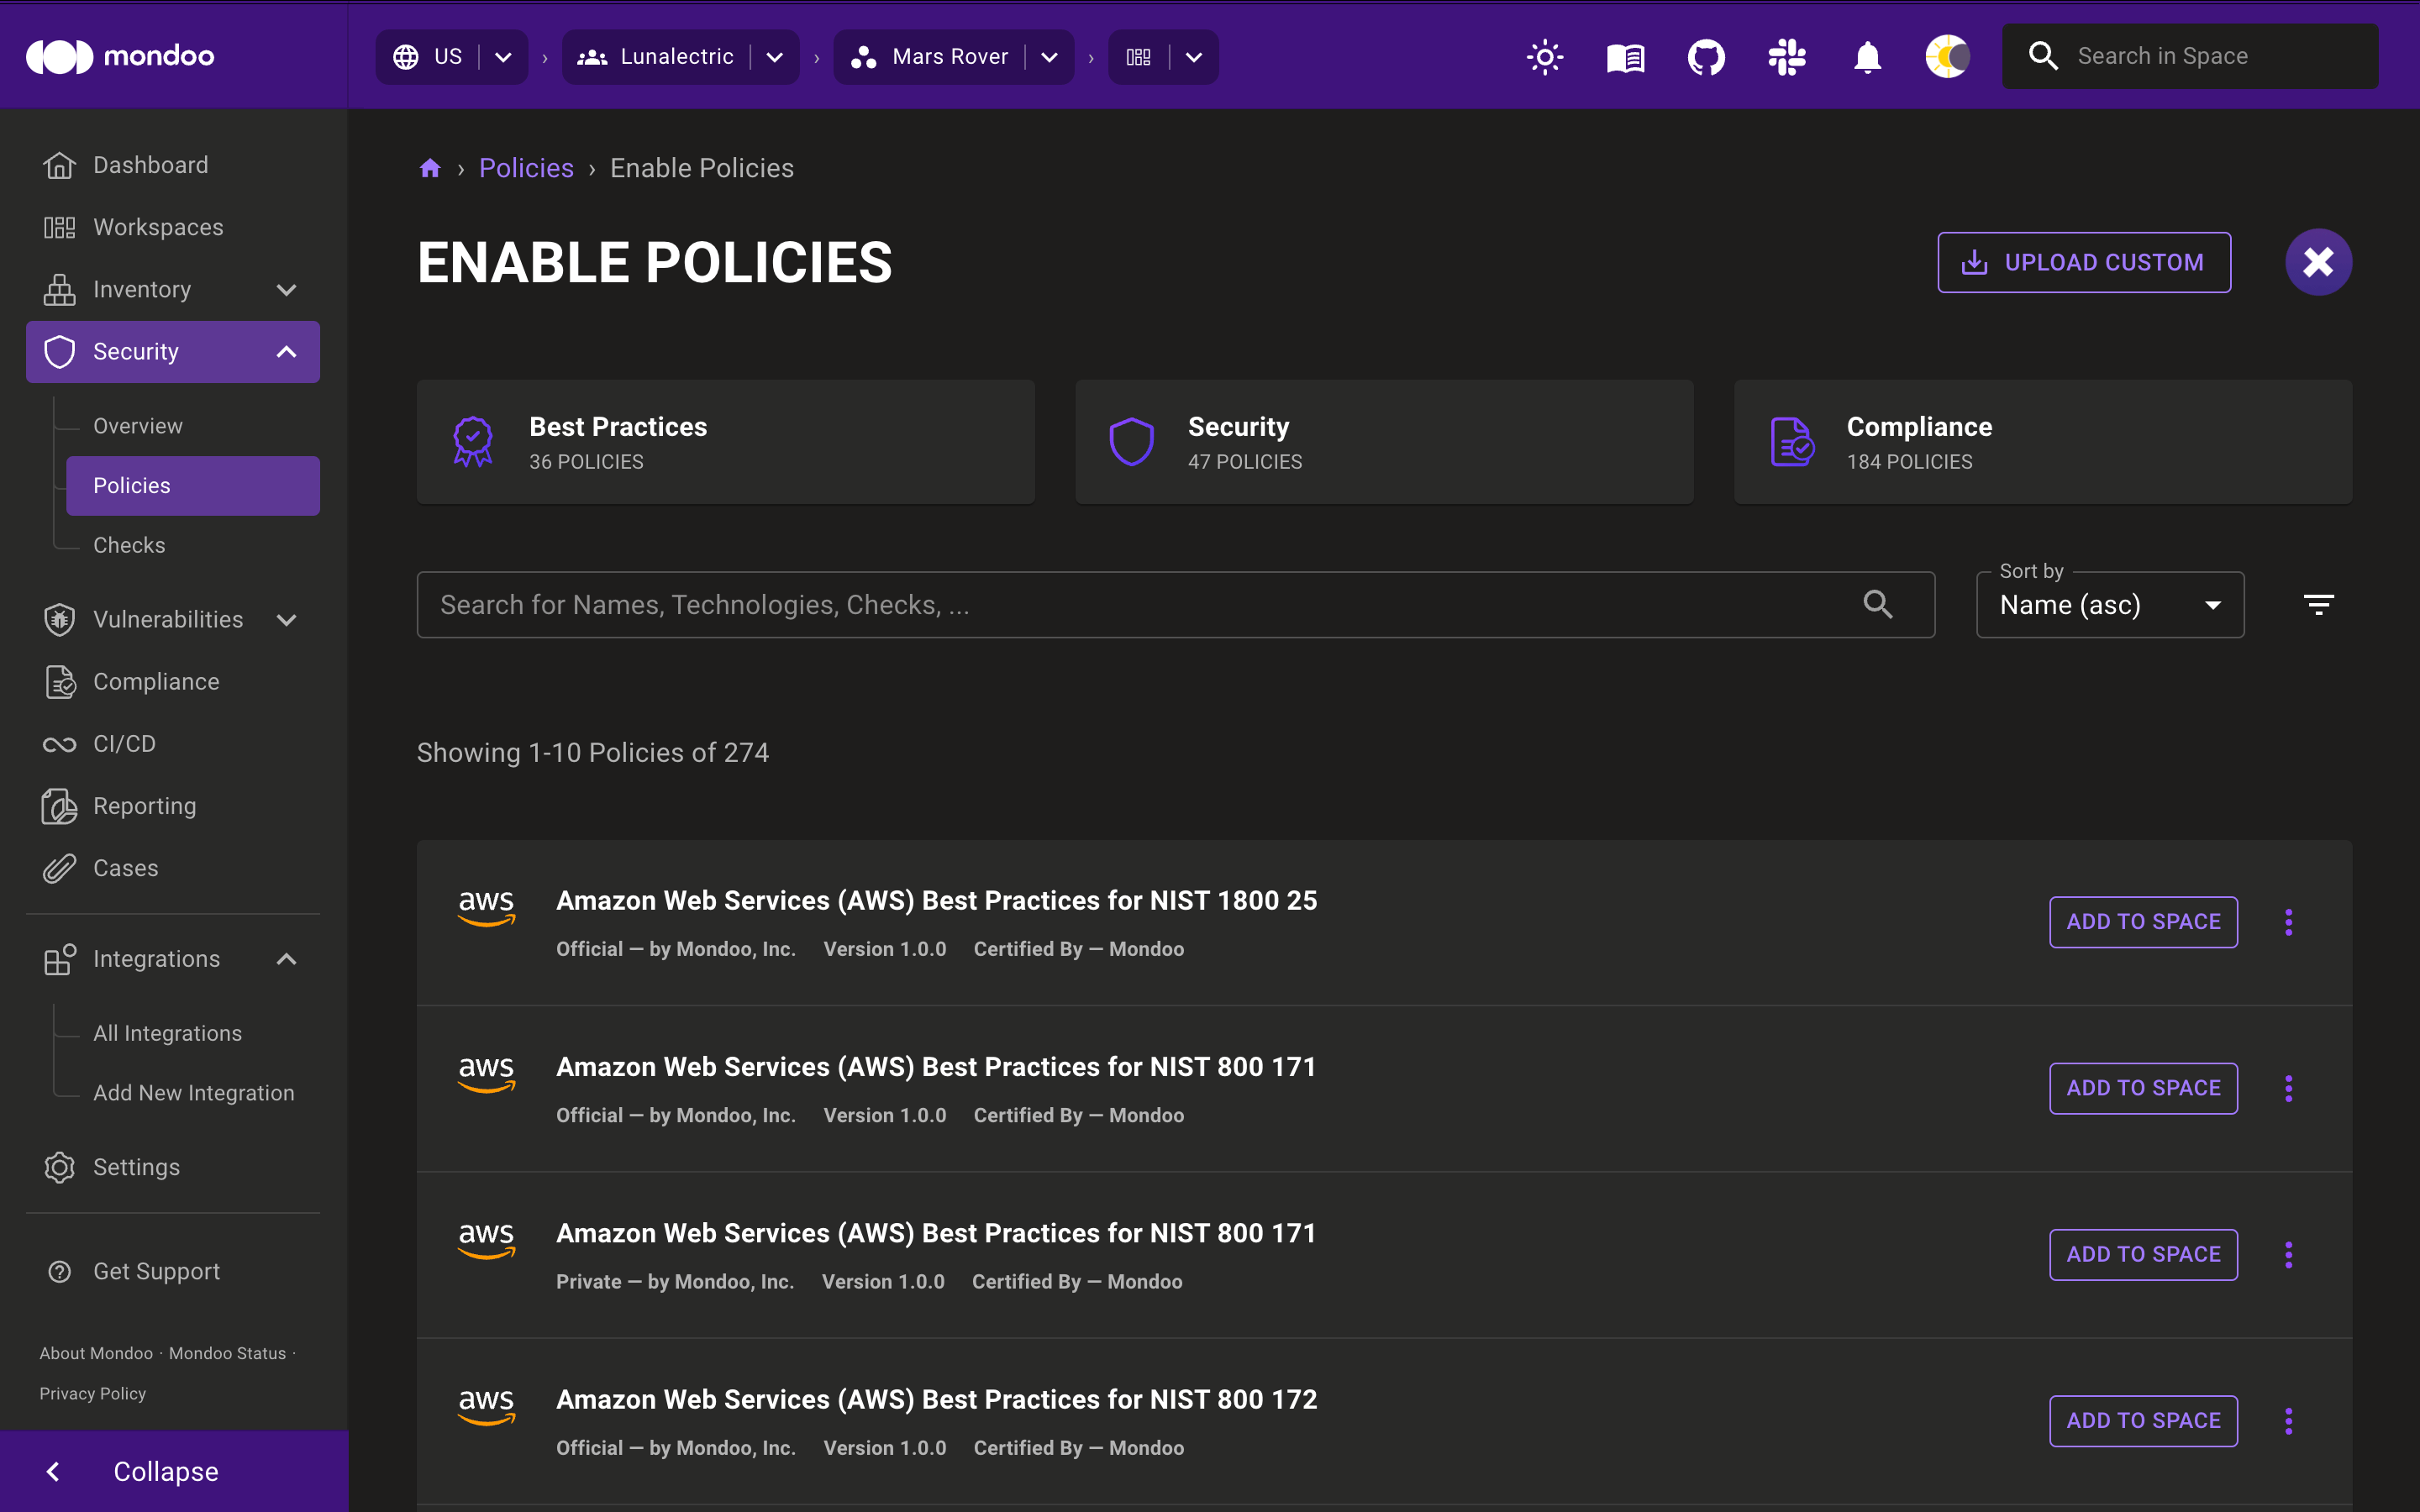Collapse Integrations section chevron
The height and width of the screenshot is (1512, 2420).
coord(286,959)
